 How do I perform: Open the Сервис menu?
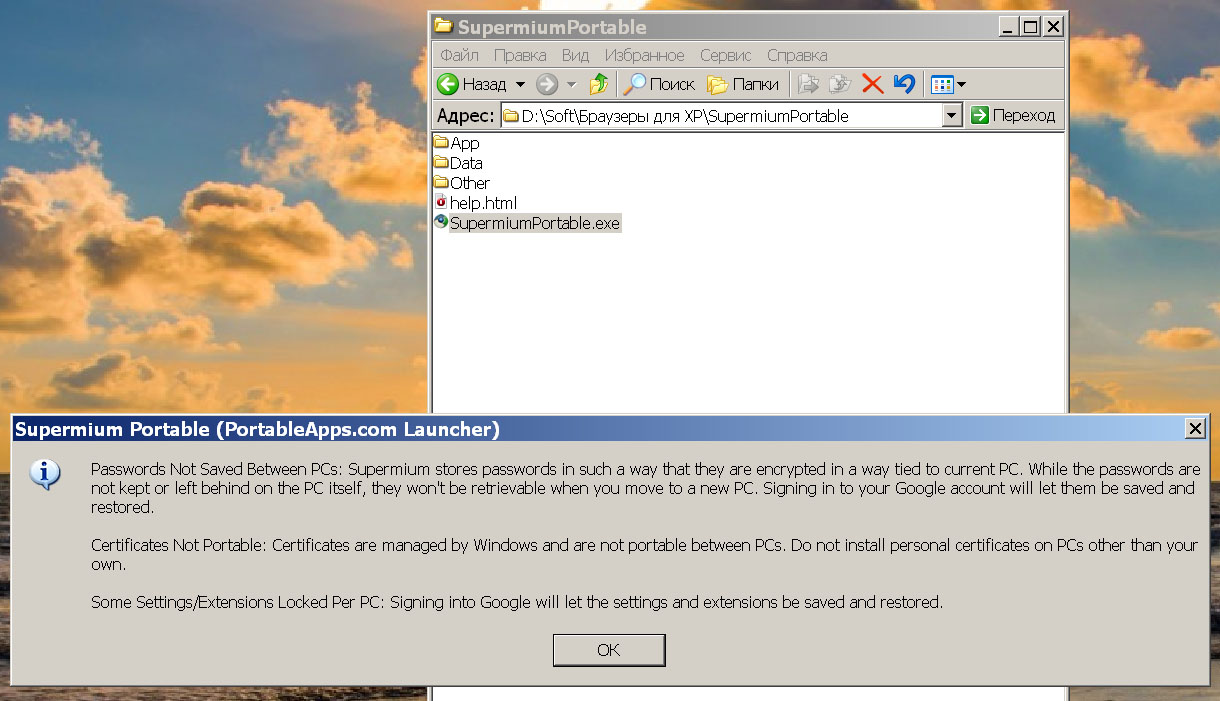click(x=727, y=55)
